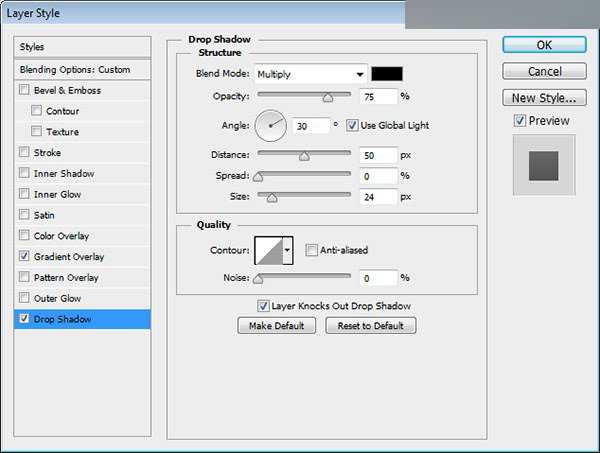
Task: Uncheck Use Global Light
Action: (x=351, y=125)
